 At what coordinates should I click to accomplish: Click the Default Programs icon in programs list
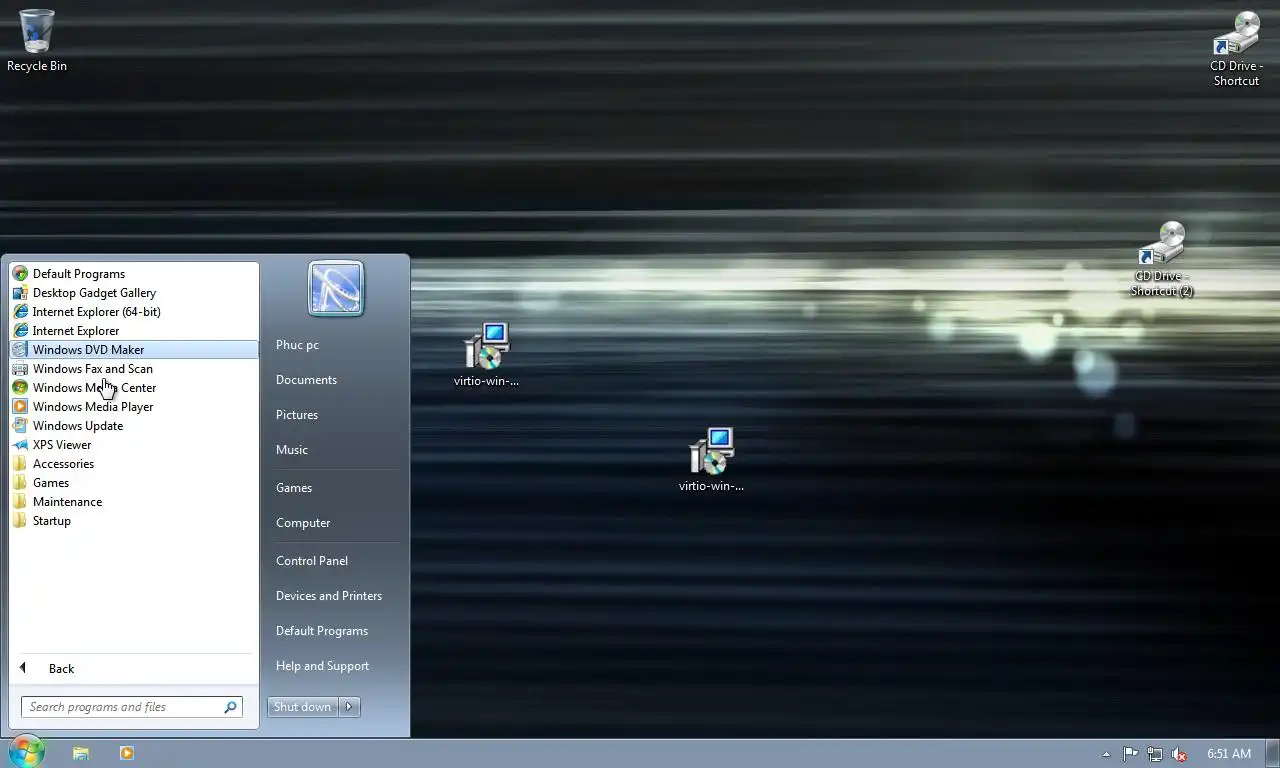(20, 274)
